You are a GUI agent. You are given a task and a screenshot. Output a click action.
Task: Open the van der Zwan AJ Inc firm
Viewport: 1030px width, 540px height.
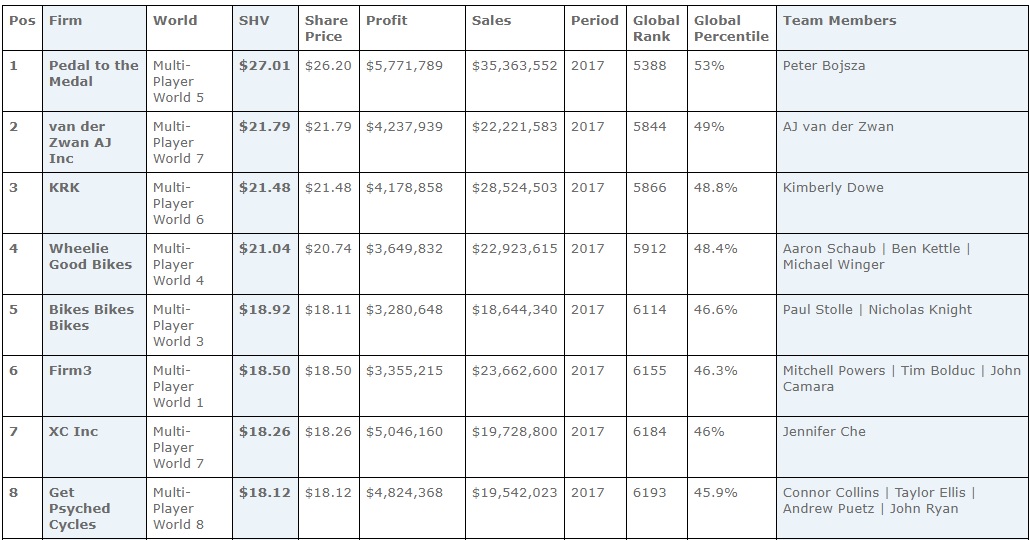point(80,142)
